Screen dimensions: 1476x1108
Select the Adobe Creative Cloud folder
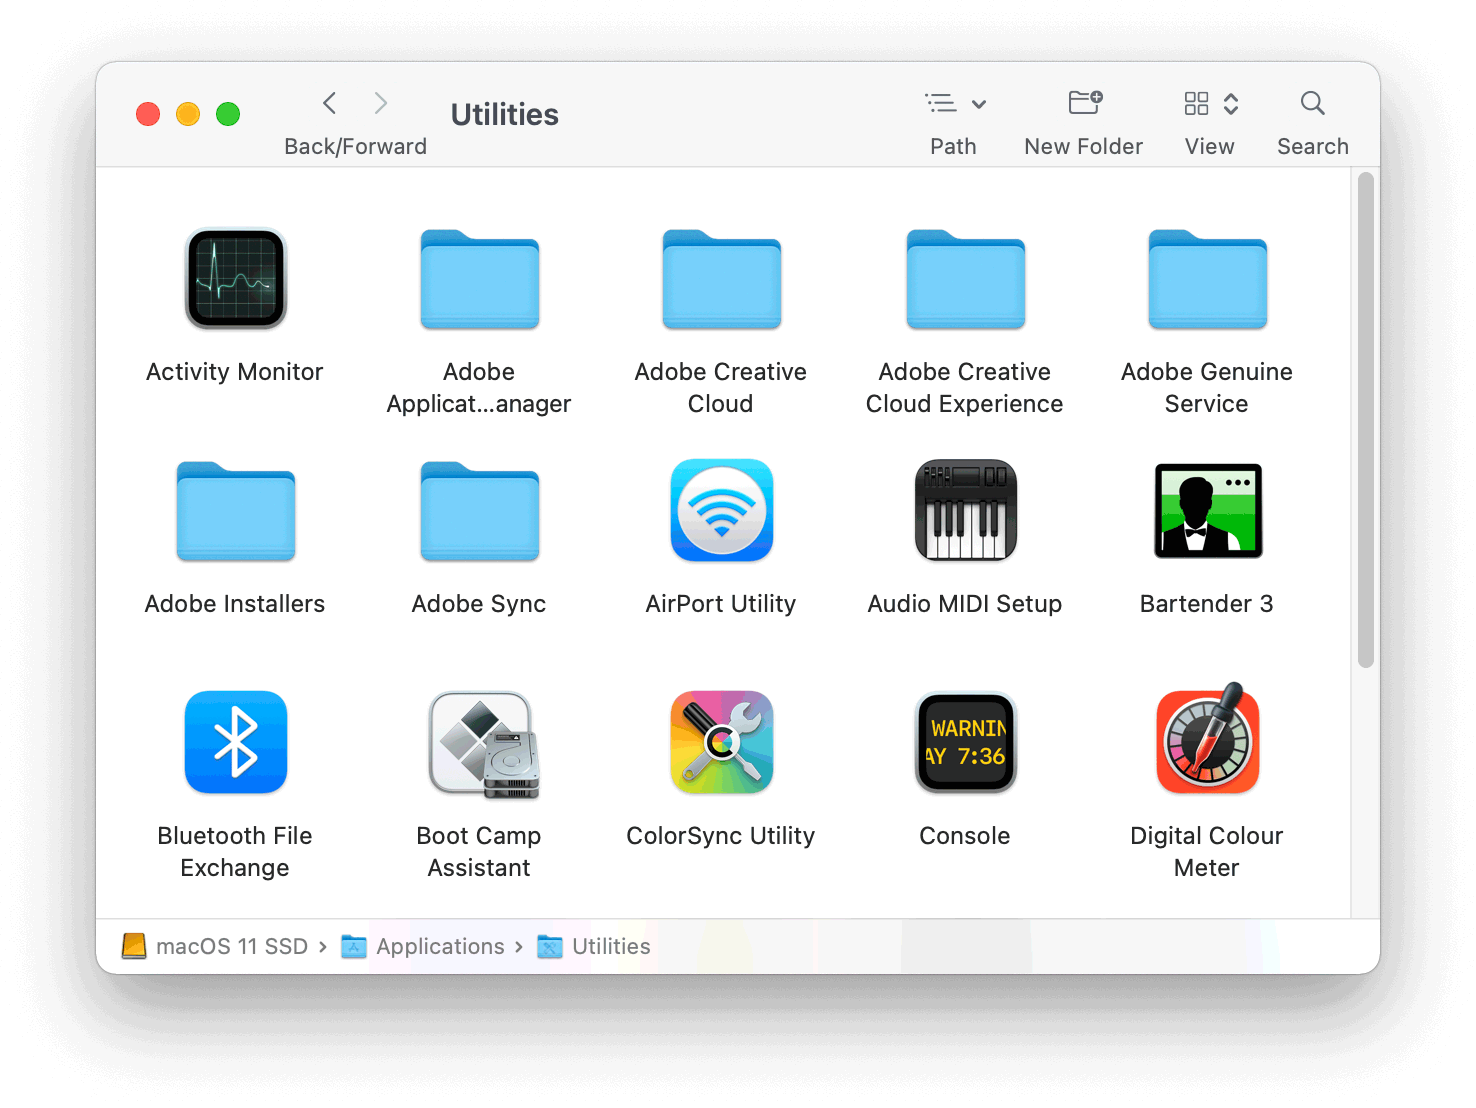721,281
